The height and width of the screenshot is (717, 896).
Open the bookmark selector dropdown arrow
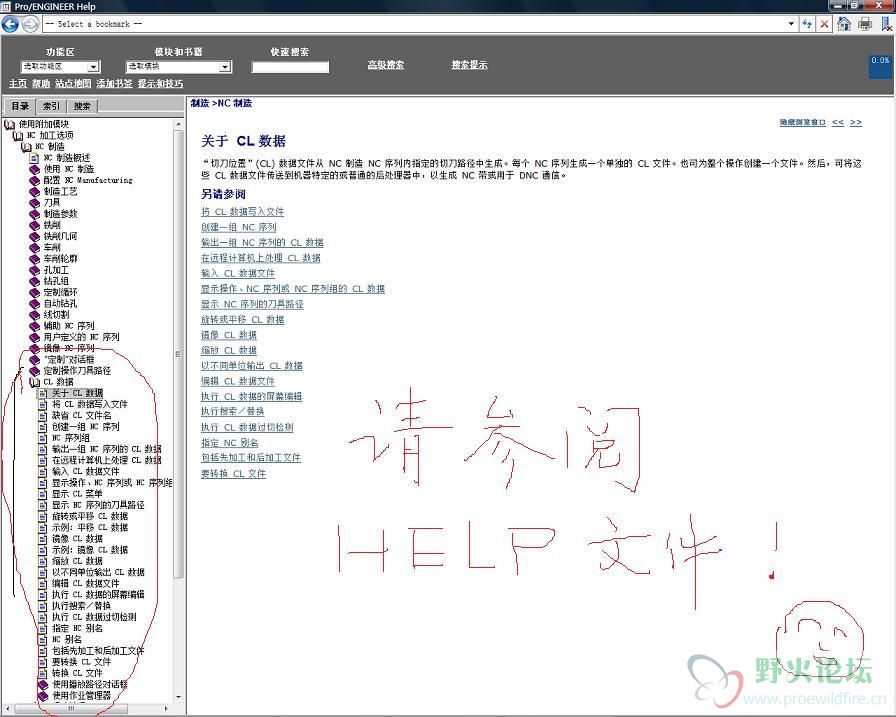point(791,24)
